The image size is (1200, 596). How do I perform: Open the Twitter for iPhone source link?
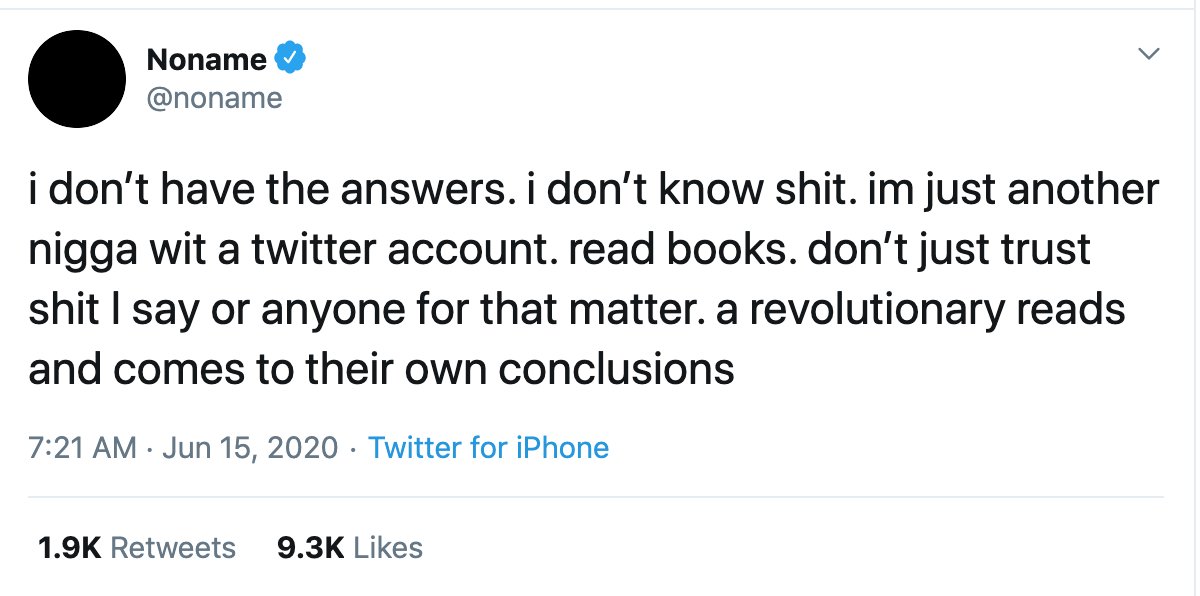488,447
